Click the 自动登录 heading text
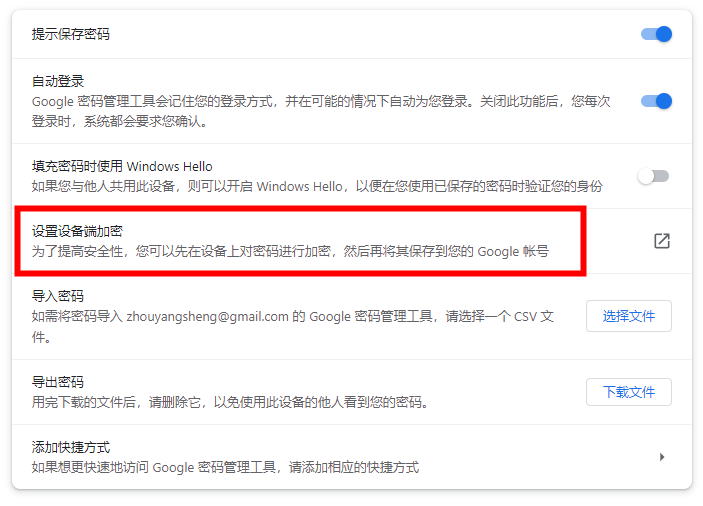This screenshot has width=703, height=506. coord(58,81)
